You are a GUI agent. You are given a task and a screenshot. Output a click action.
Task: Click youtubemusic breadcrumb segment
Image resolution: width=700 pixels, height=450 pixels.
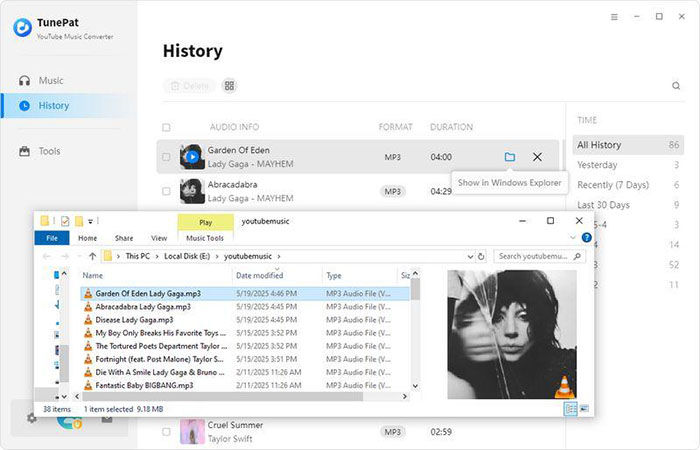click(248, 256)
